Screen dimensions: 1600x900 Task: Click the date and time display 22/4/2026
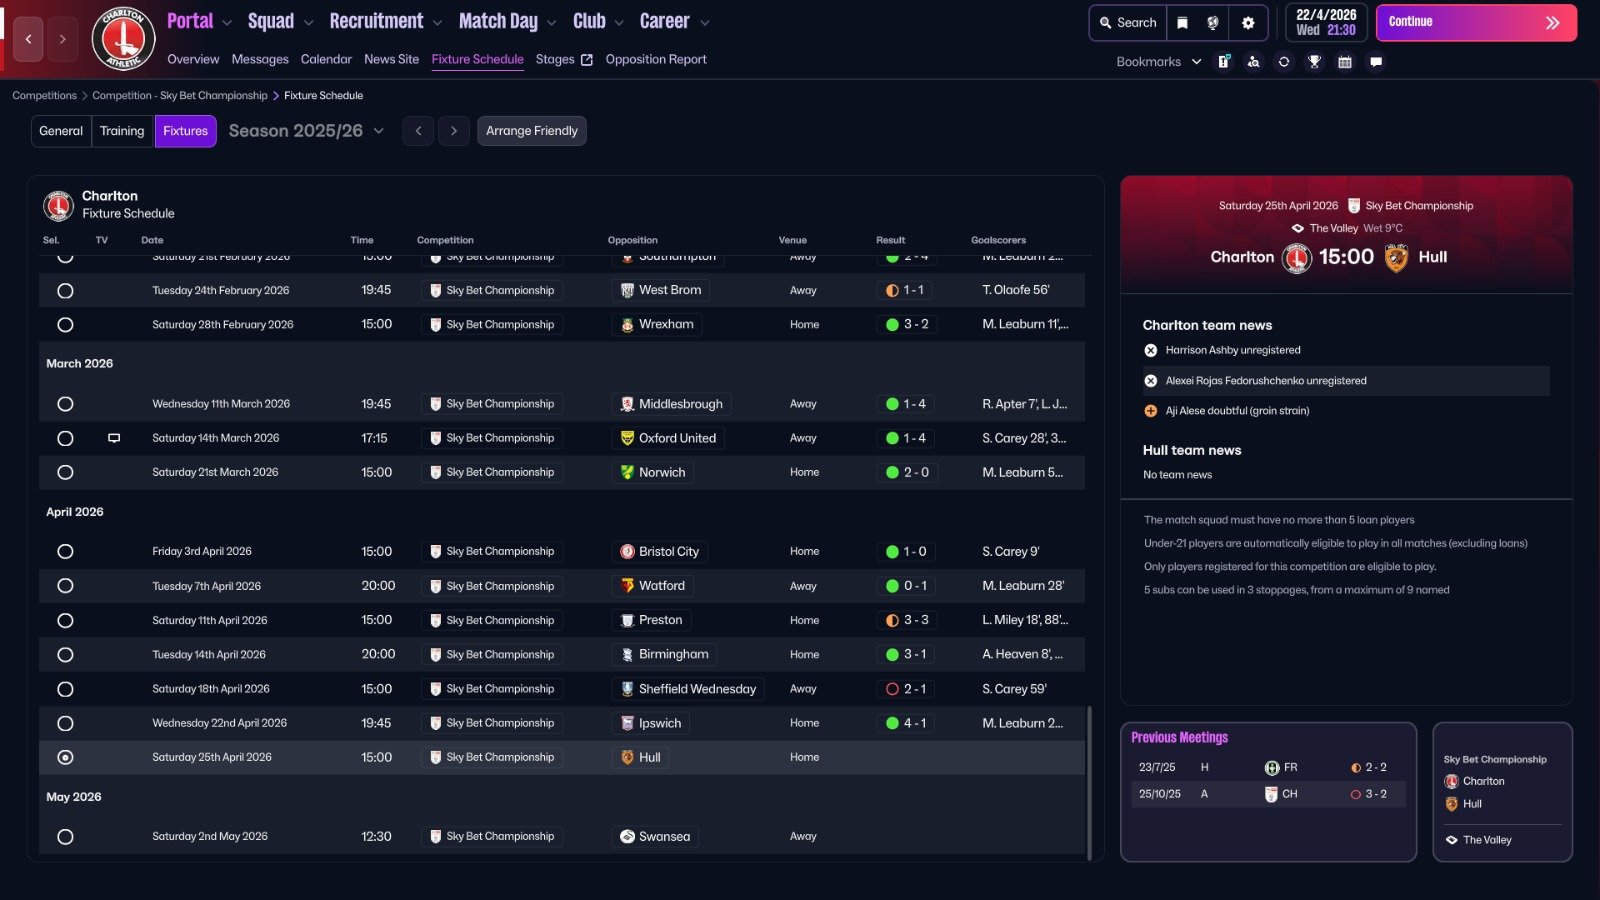tap(1326, 22)
